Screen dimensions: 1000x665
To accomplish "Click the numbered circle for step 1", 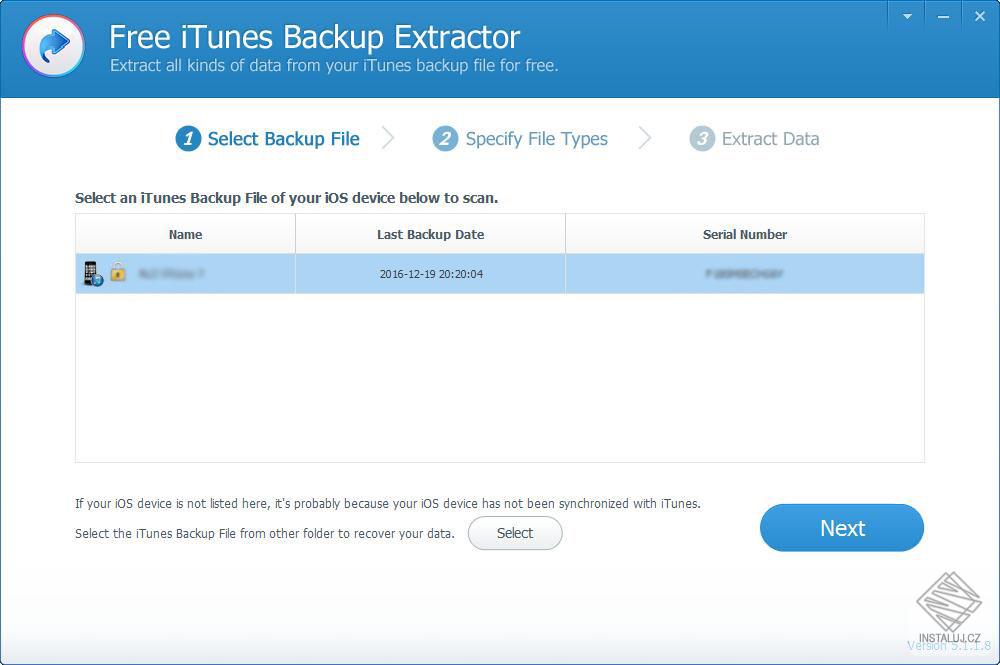I will (188, 139).
